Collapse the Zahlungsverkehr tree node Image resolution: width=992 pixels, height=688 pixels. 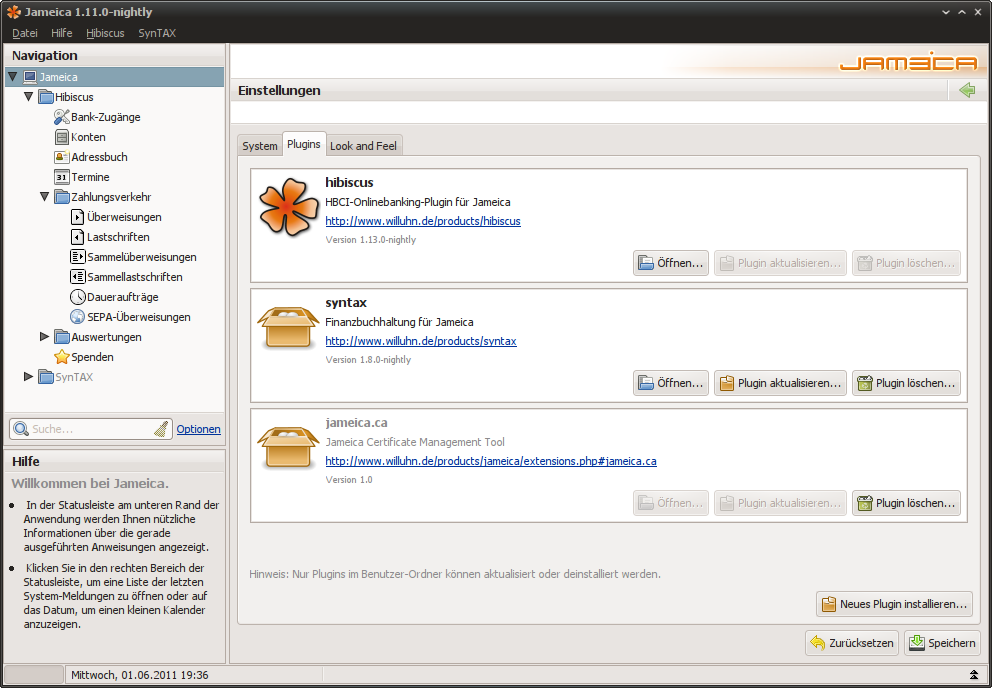[x=44, y=197]
